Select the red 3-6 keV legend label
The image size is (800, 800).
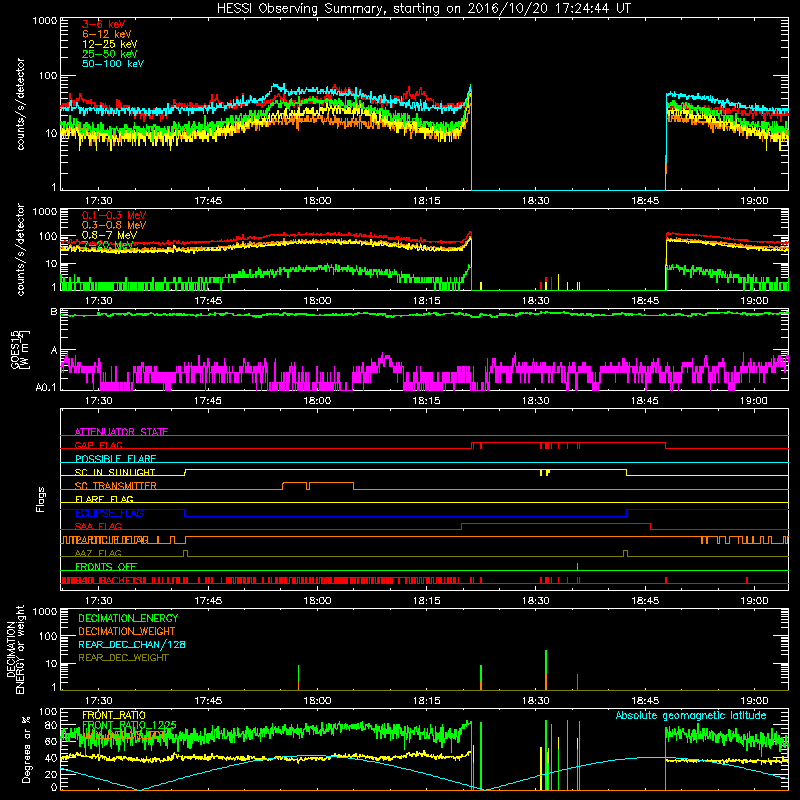[104, 24]
